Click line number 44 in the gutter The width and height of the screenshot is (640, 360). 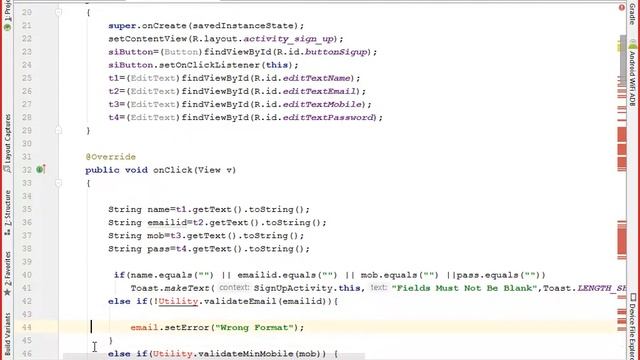click(x=27, y=327)
